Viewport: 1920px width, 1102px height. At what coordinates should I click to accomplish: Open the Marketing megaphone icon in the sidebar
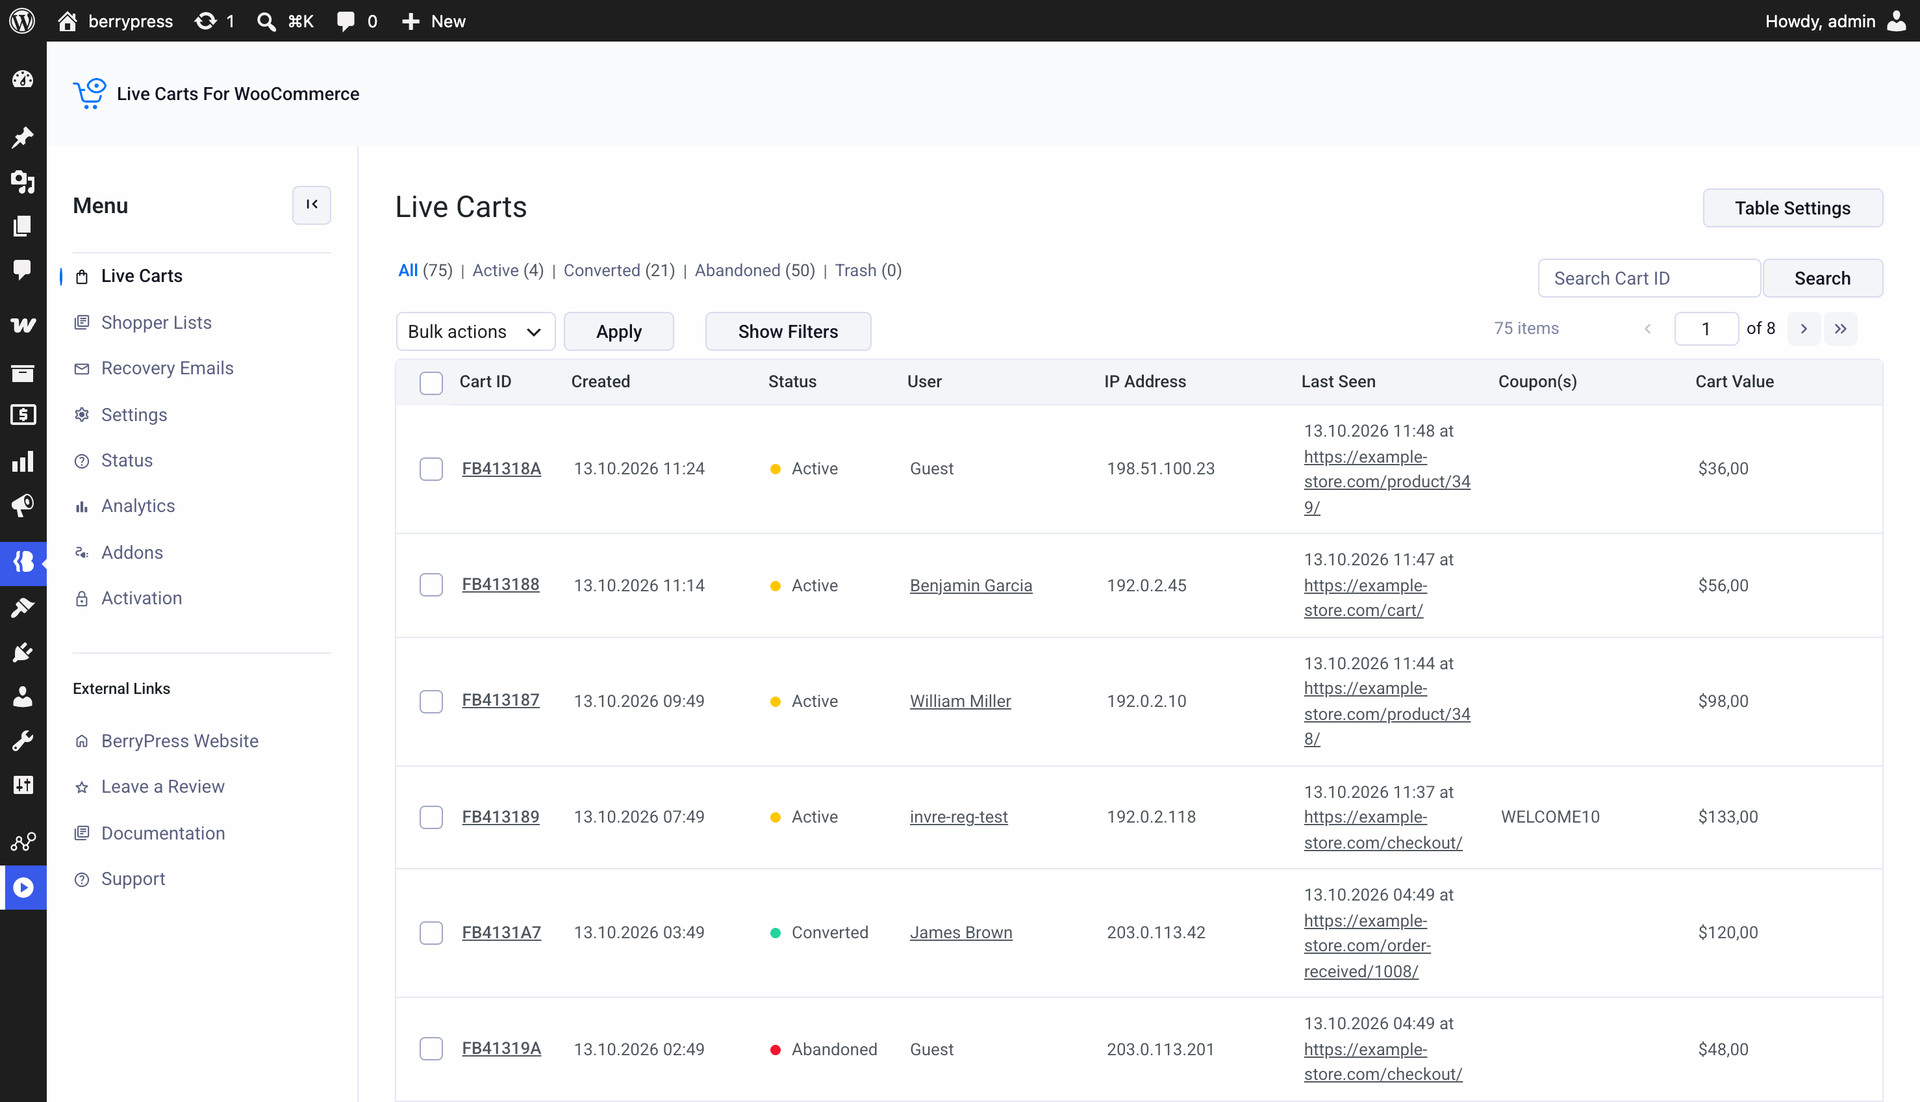click(23, 505)
